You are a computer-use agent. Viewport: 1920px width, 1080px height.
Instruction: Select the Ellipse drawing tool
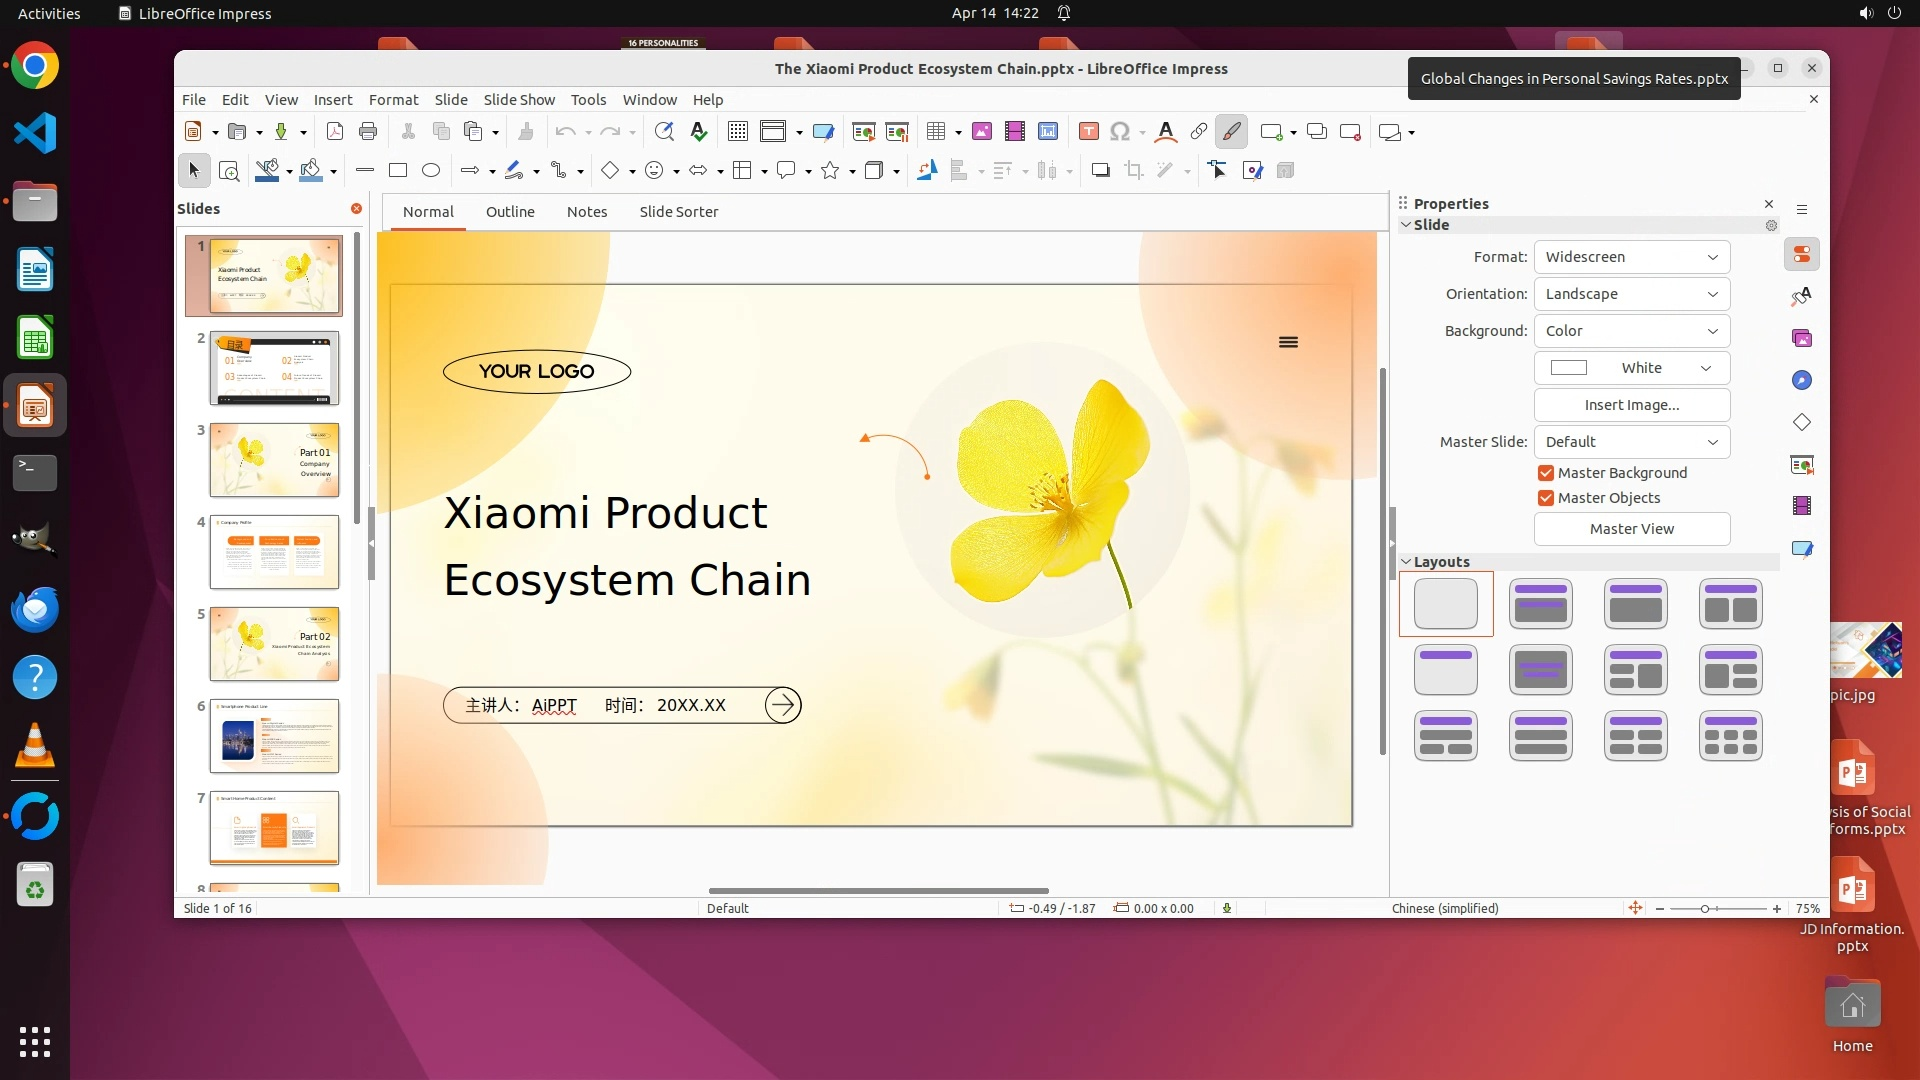point(431,171)
